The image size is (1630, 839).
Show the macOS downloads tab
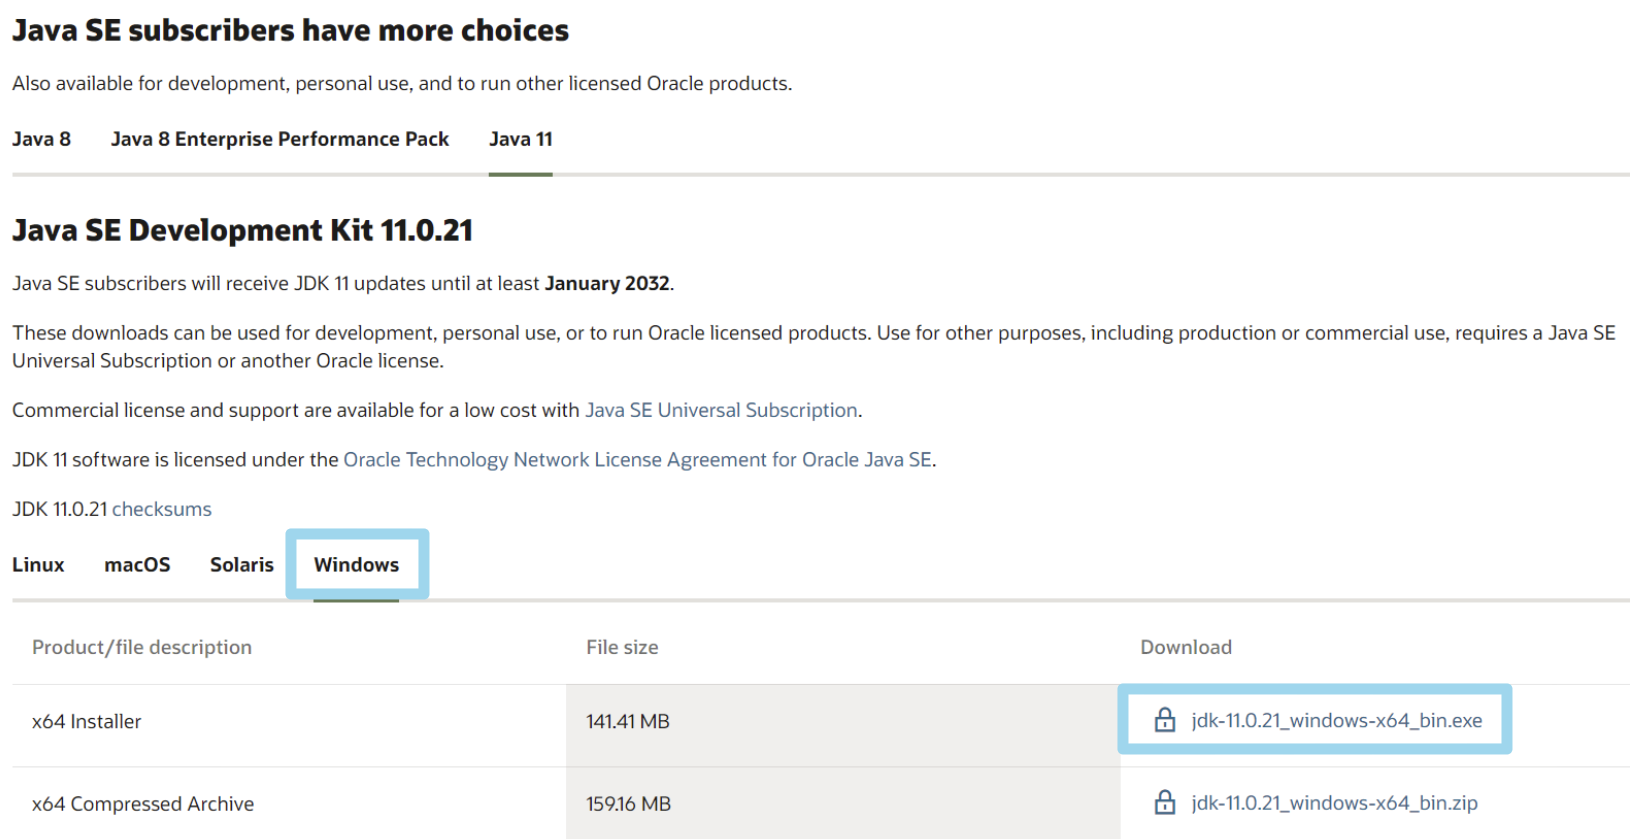[137, 565]
